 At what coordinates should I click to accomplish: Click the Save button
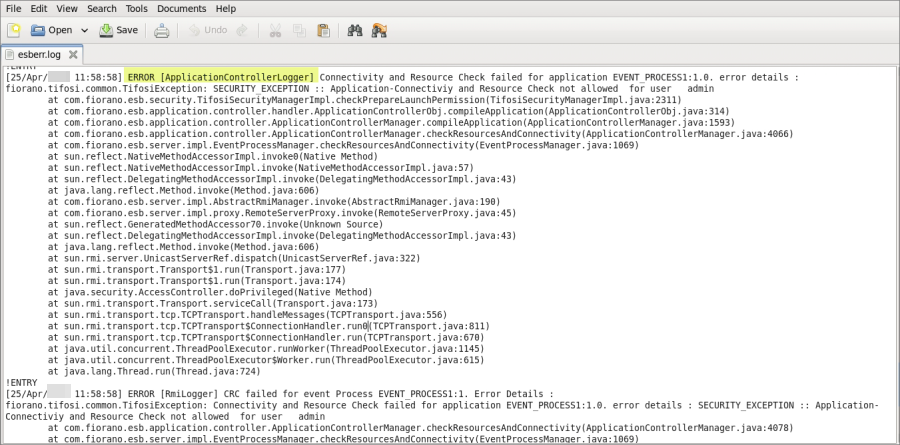[118, 30]
